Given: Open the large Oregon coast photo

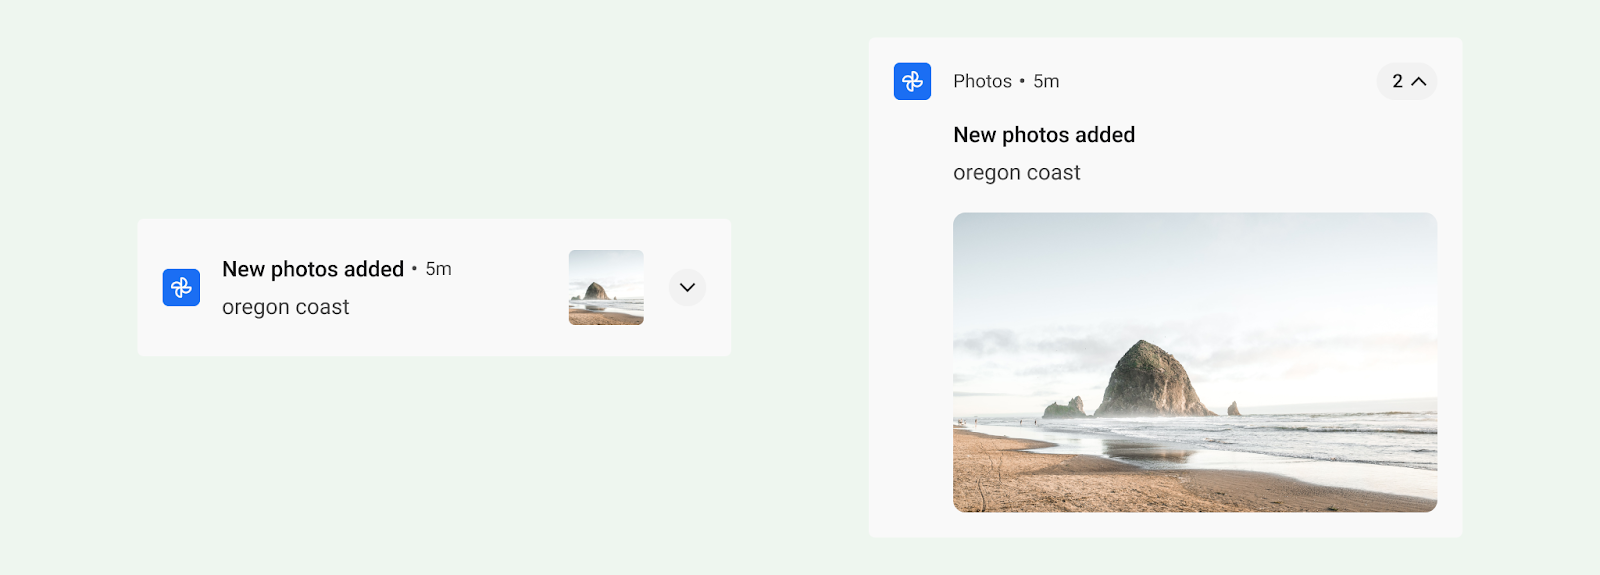Looking at the screenshot, I should click(1194, 362).
